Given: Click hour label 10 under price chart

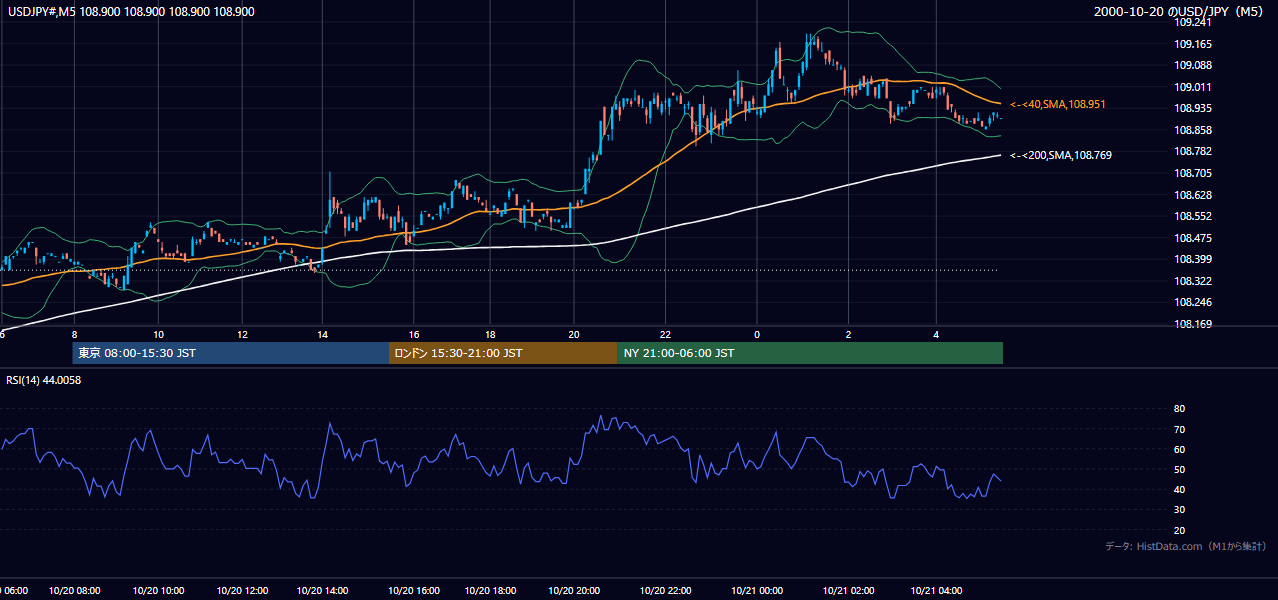Looking at the screenshot, I should click(x=158, y=334).
